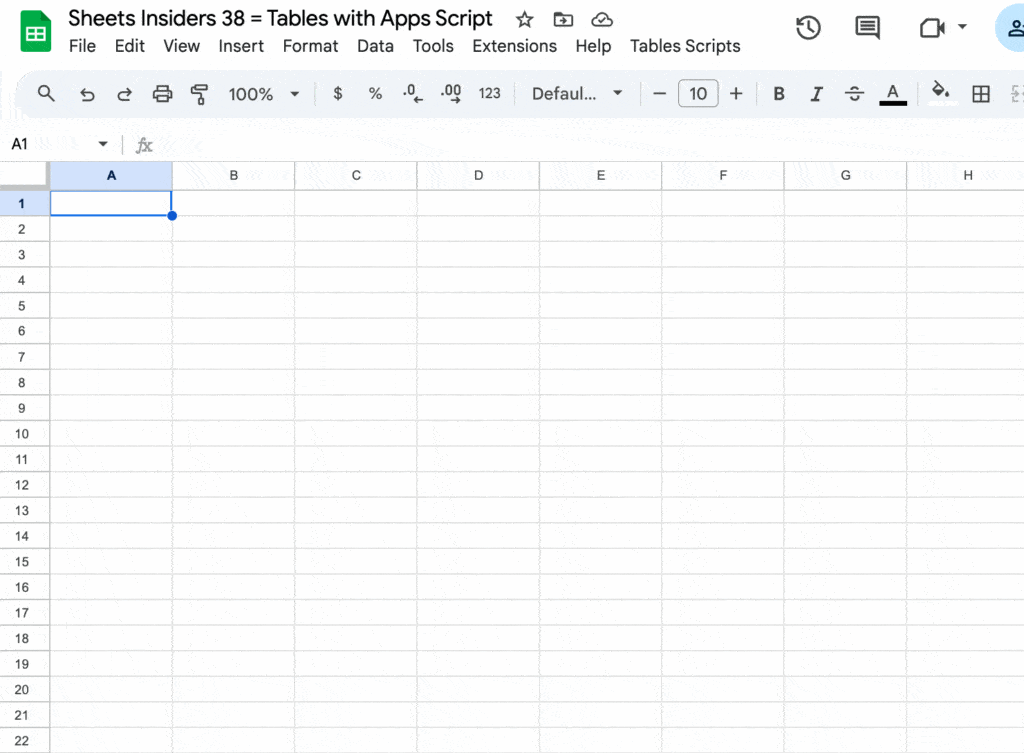Open the Name box dropdown arrow

pyautogui.click(x=102, y=145)
